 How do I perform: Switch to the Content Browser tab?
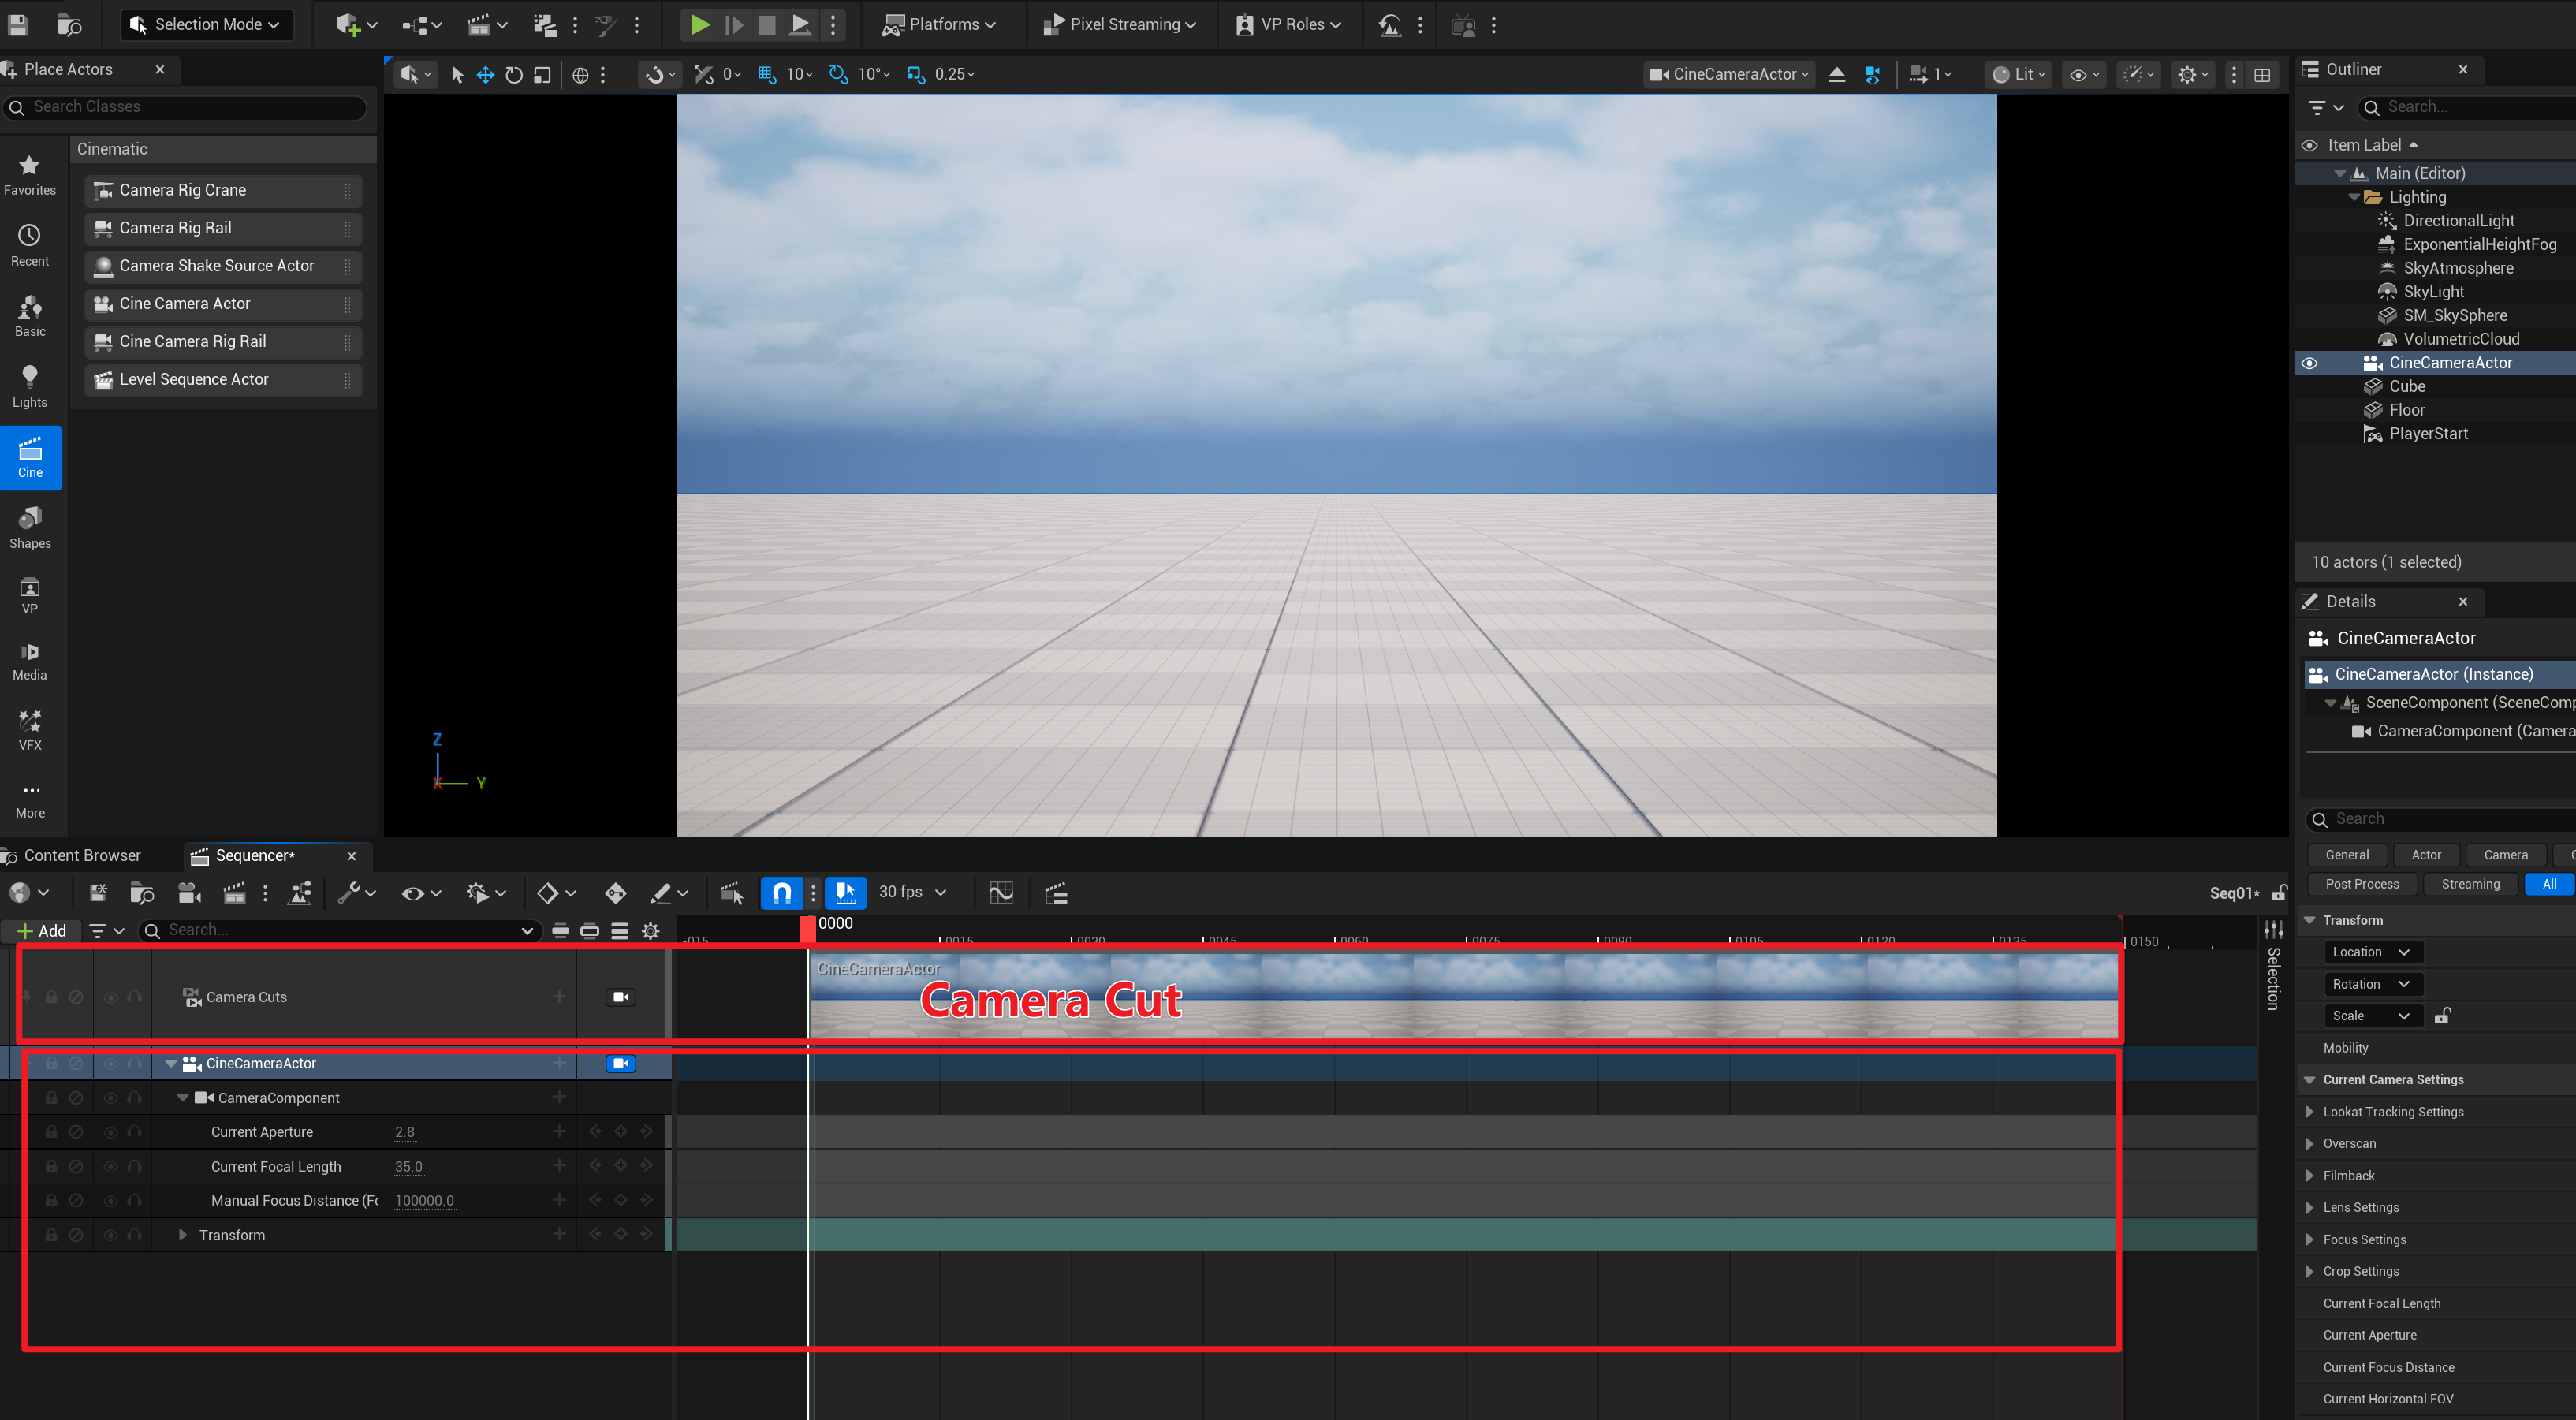82,855
